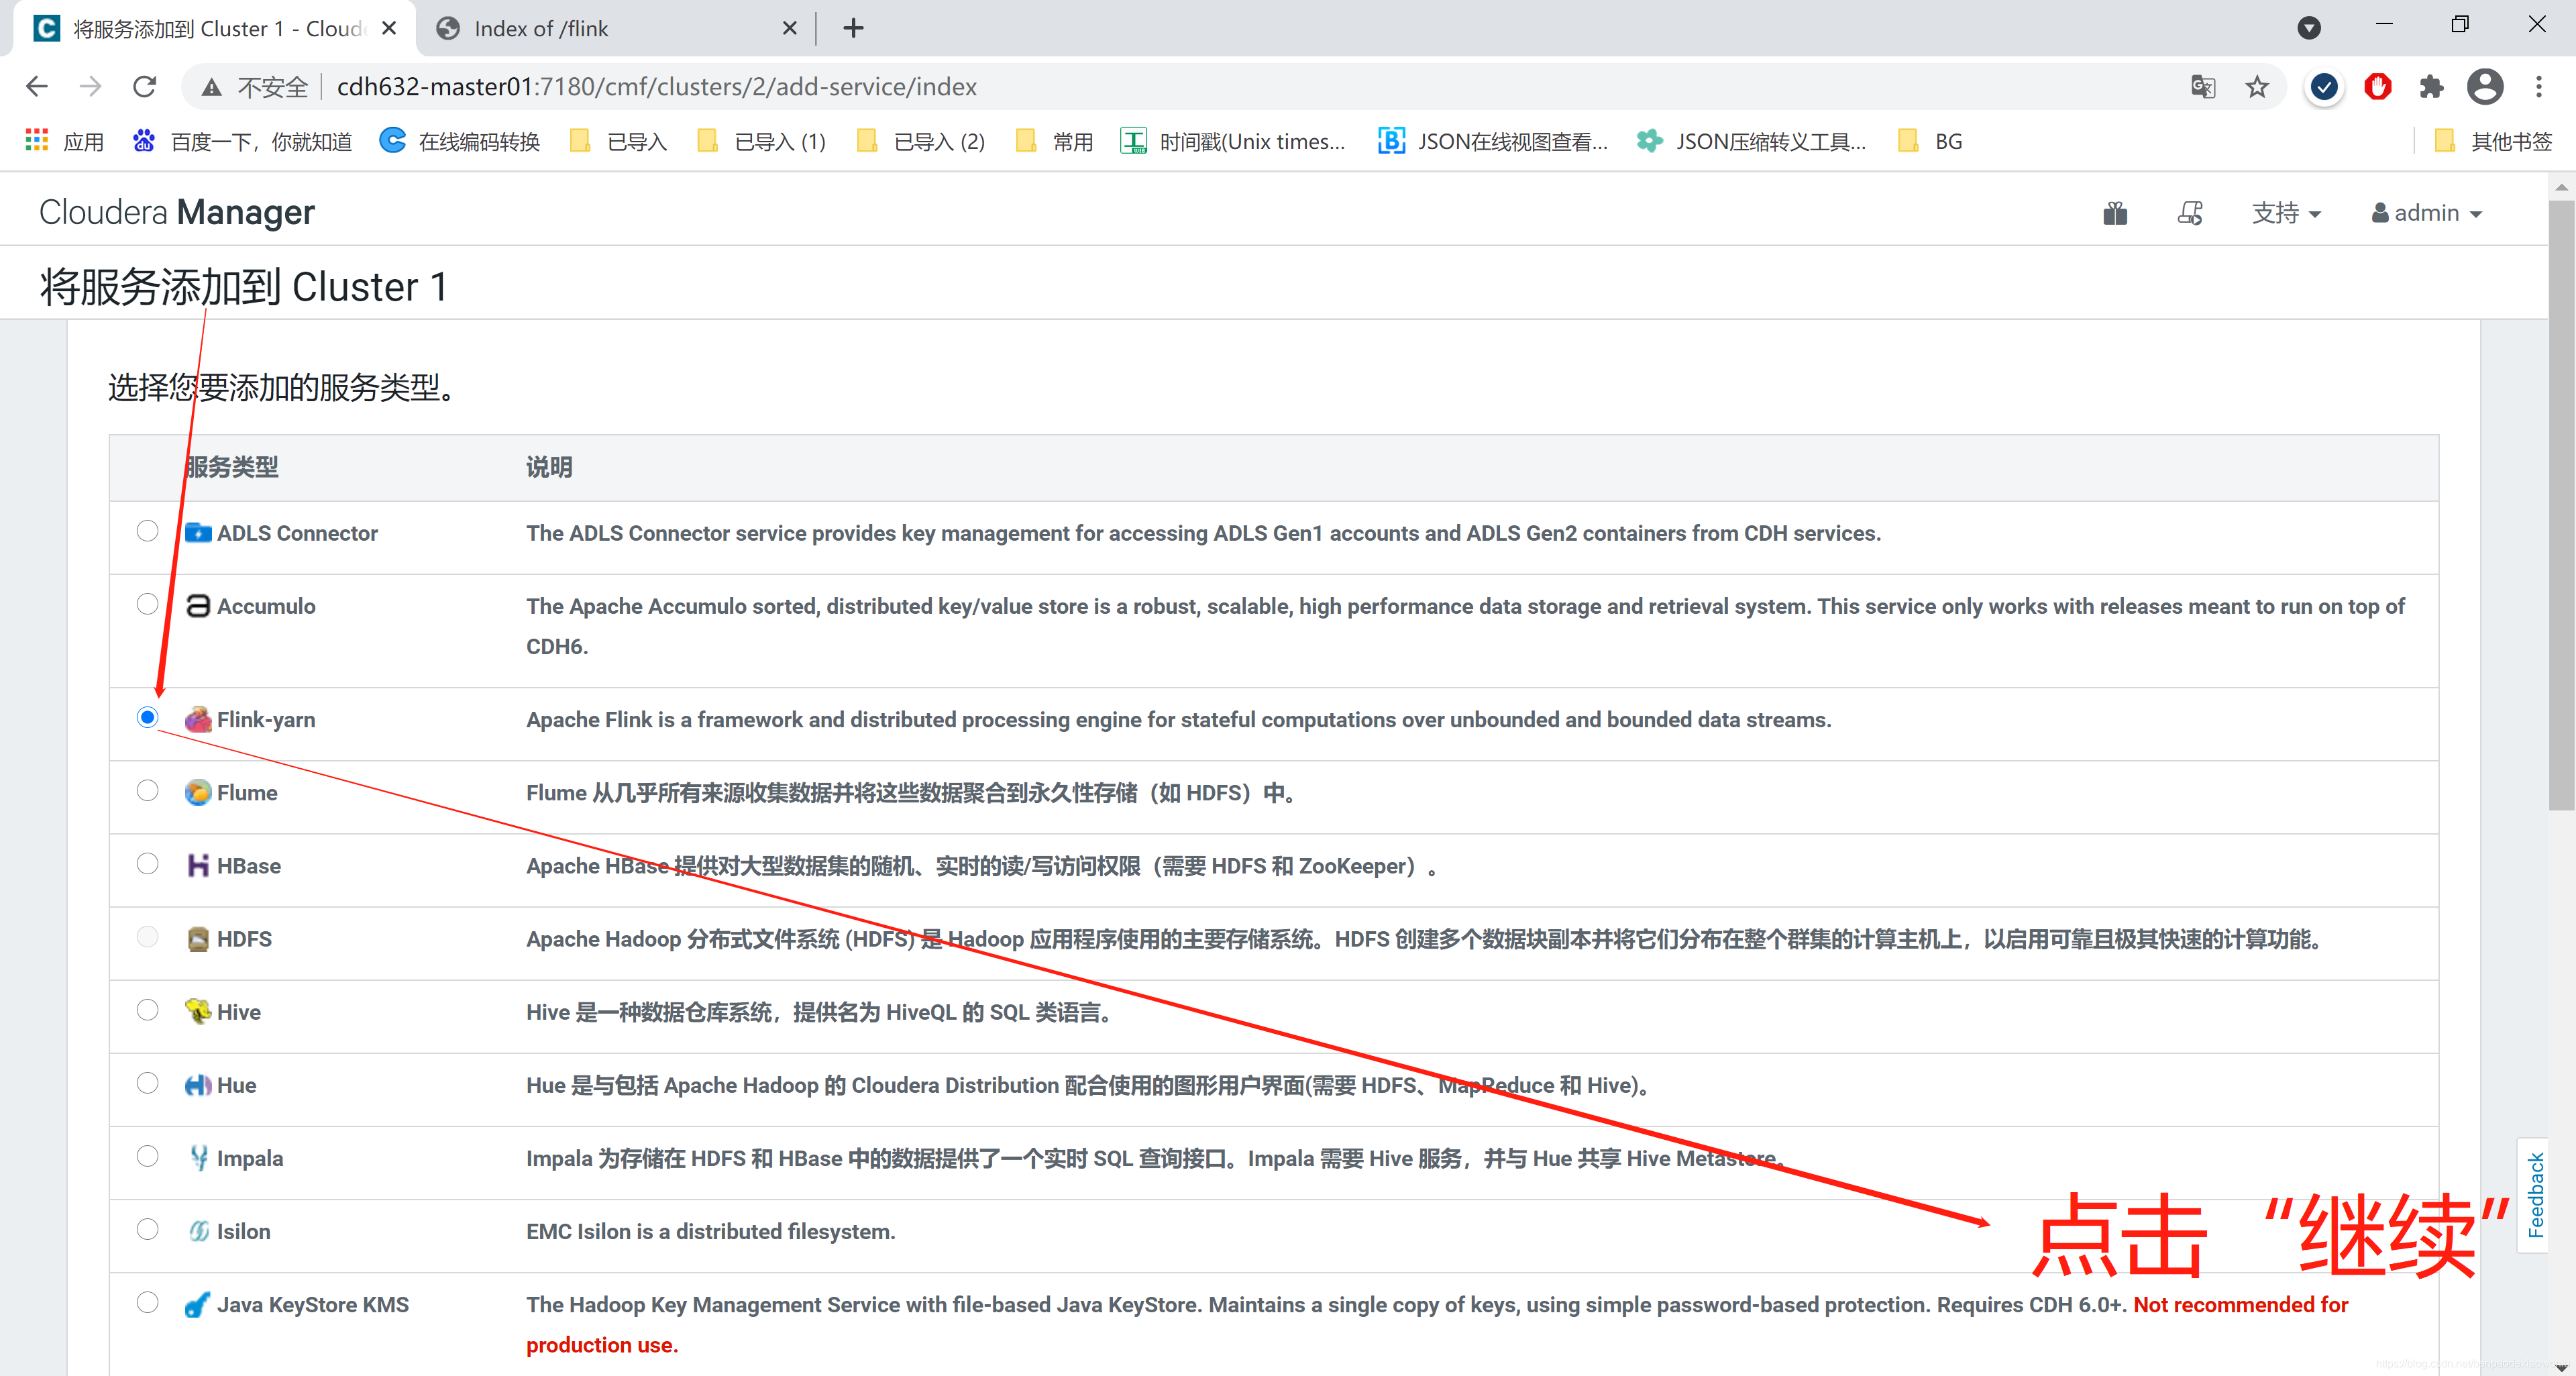
Task: Choose the Flume service radio button
Action: click(x=147, y=790)
